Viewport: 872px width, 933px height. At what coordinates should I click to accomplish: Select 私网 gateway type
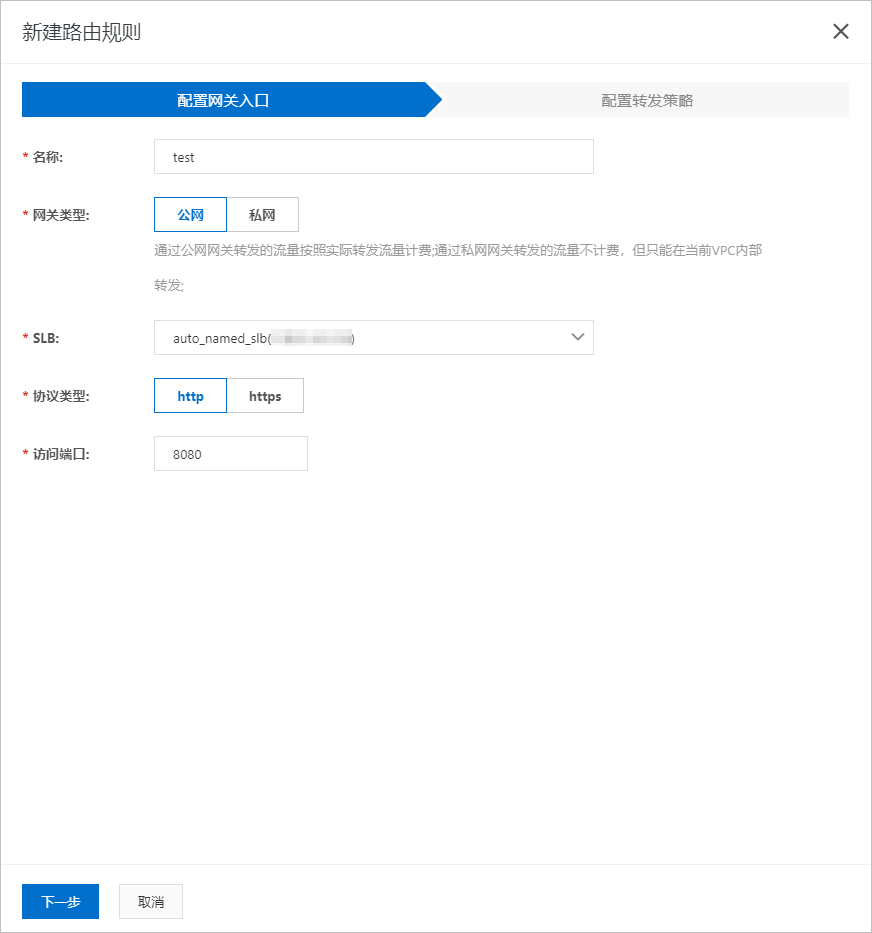click(x=262, y=215)
